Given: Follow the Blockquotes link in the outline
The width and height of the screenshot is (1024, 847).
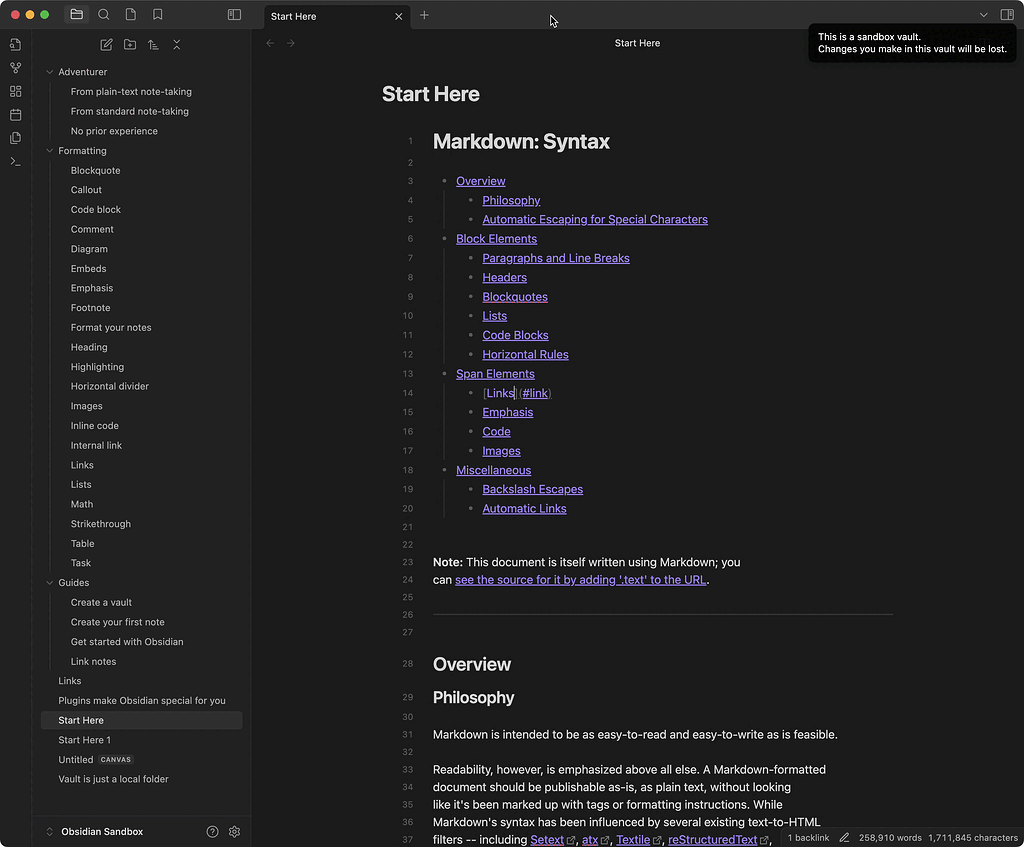Looking at the screenshot, I should point(515,296).
